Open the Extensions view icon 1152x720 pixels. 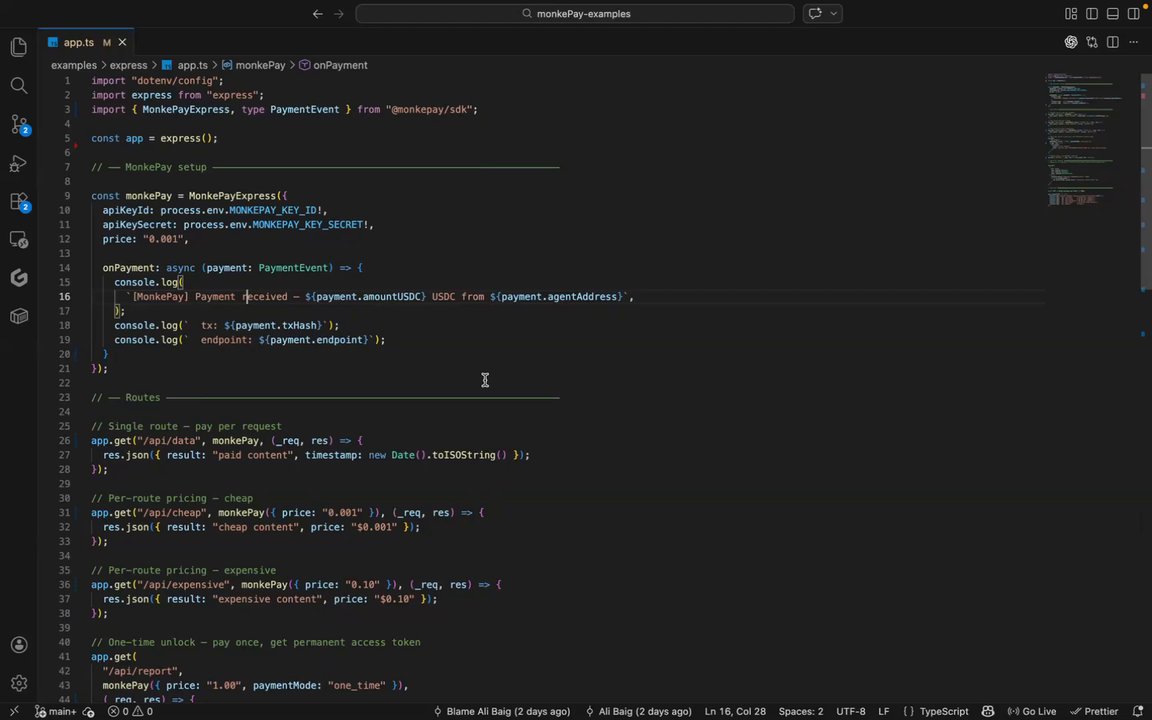(x=19, y=201)
